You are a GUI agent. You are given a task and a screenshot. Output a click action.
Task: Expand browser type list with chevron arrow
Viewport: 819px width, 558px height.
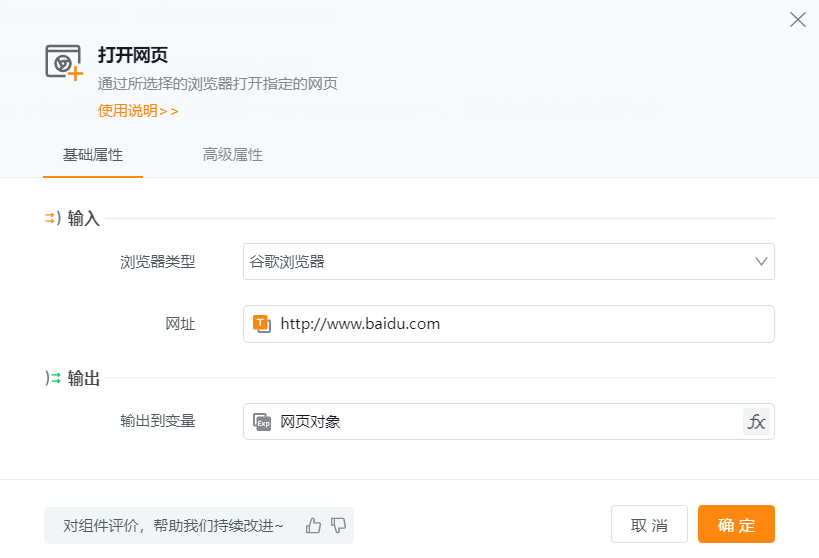click(x=761, y=262)
